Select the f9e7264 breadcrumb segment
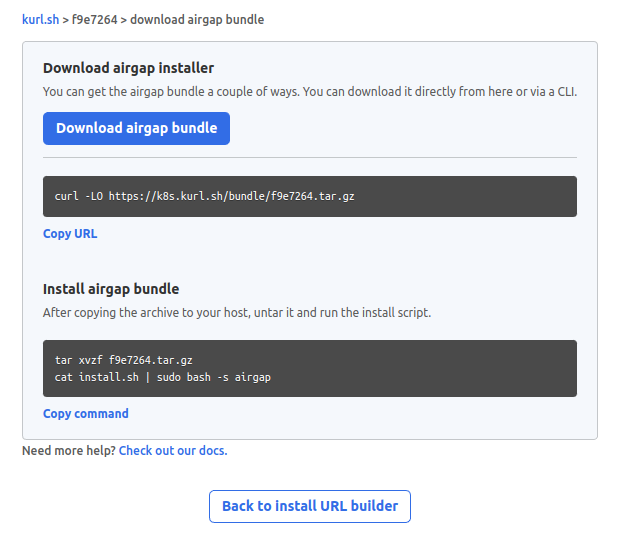Viewport: 622px width, 546px height. point(94,19)
